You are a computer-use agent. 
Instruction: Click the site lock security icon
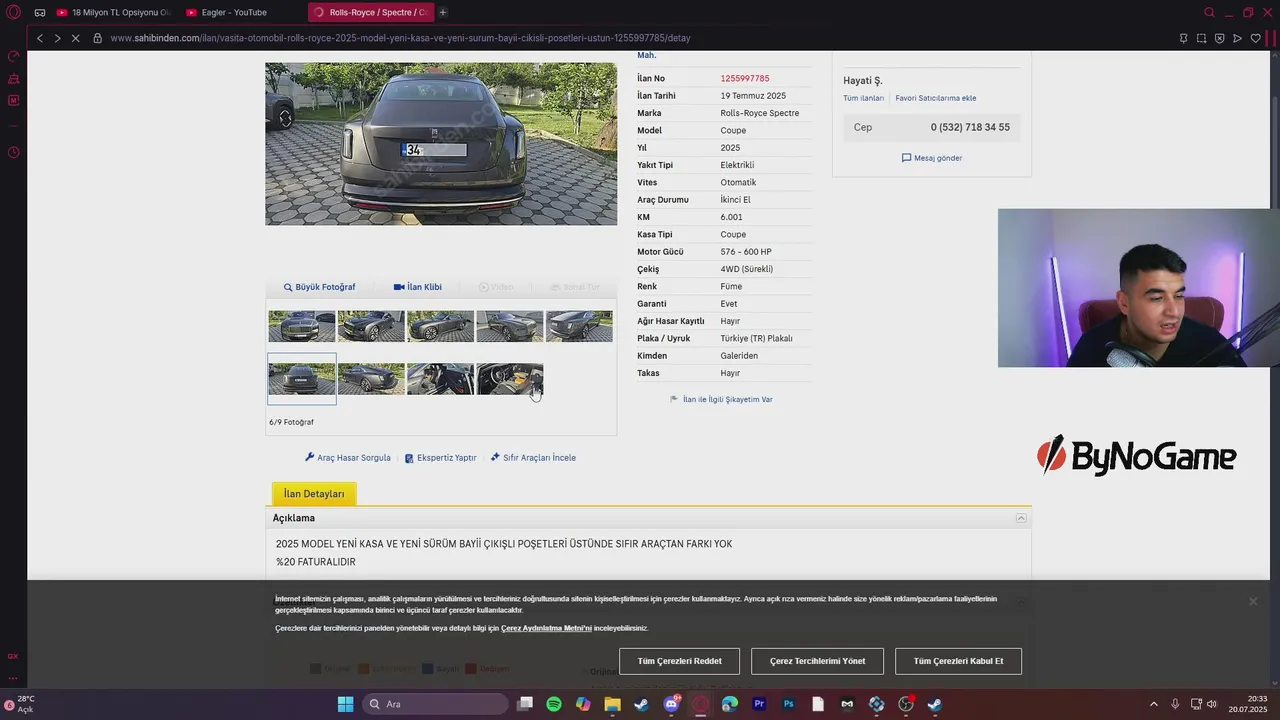pyautogui.click(x=97, y=38)
